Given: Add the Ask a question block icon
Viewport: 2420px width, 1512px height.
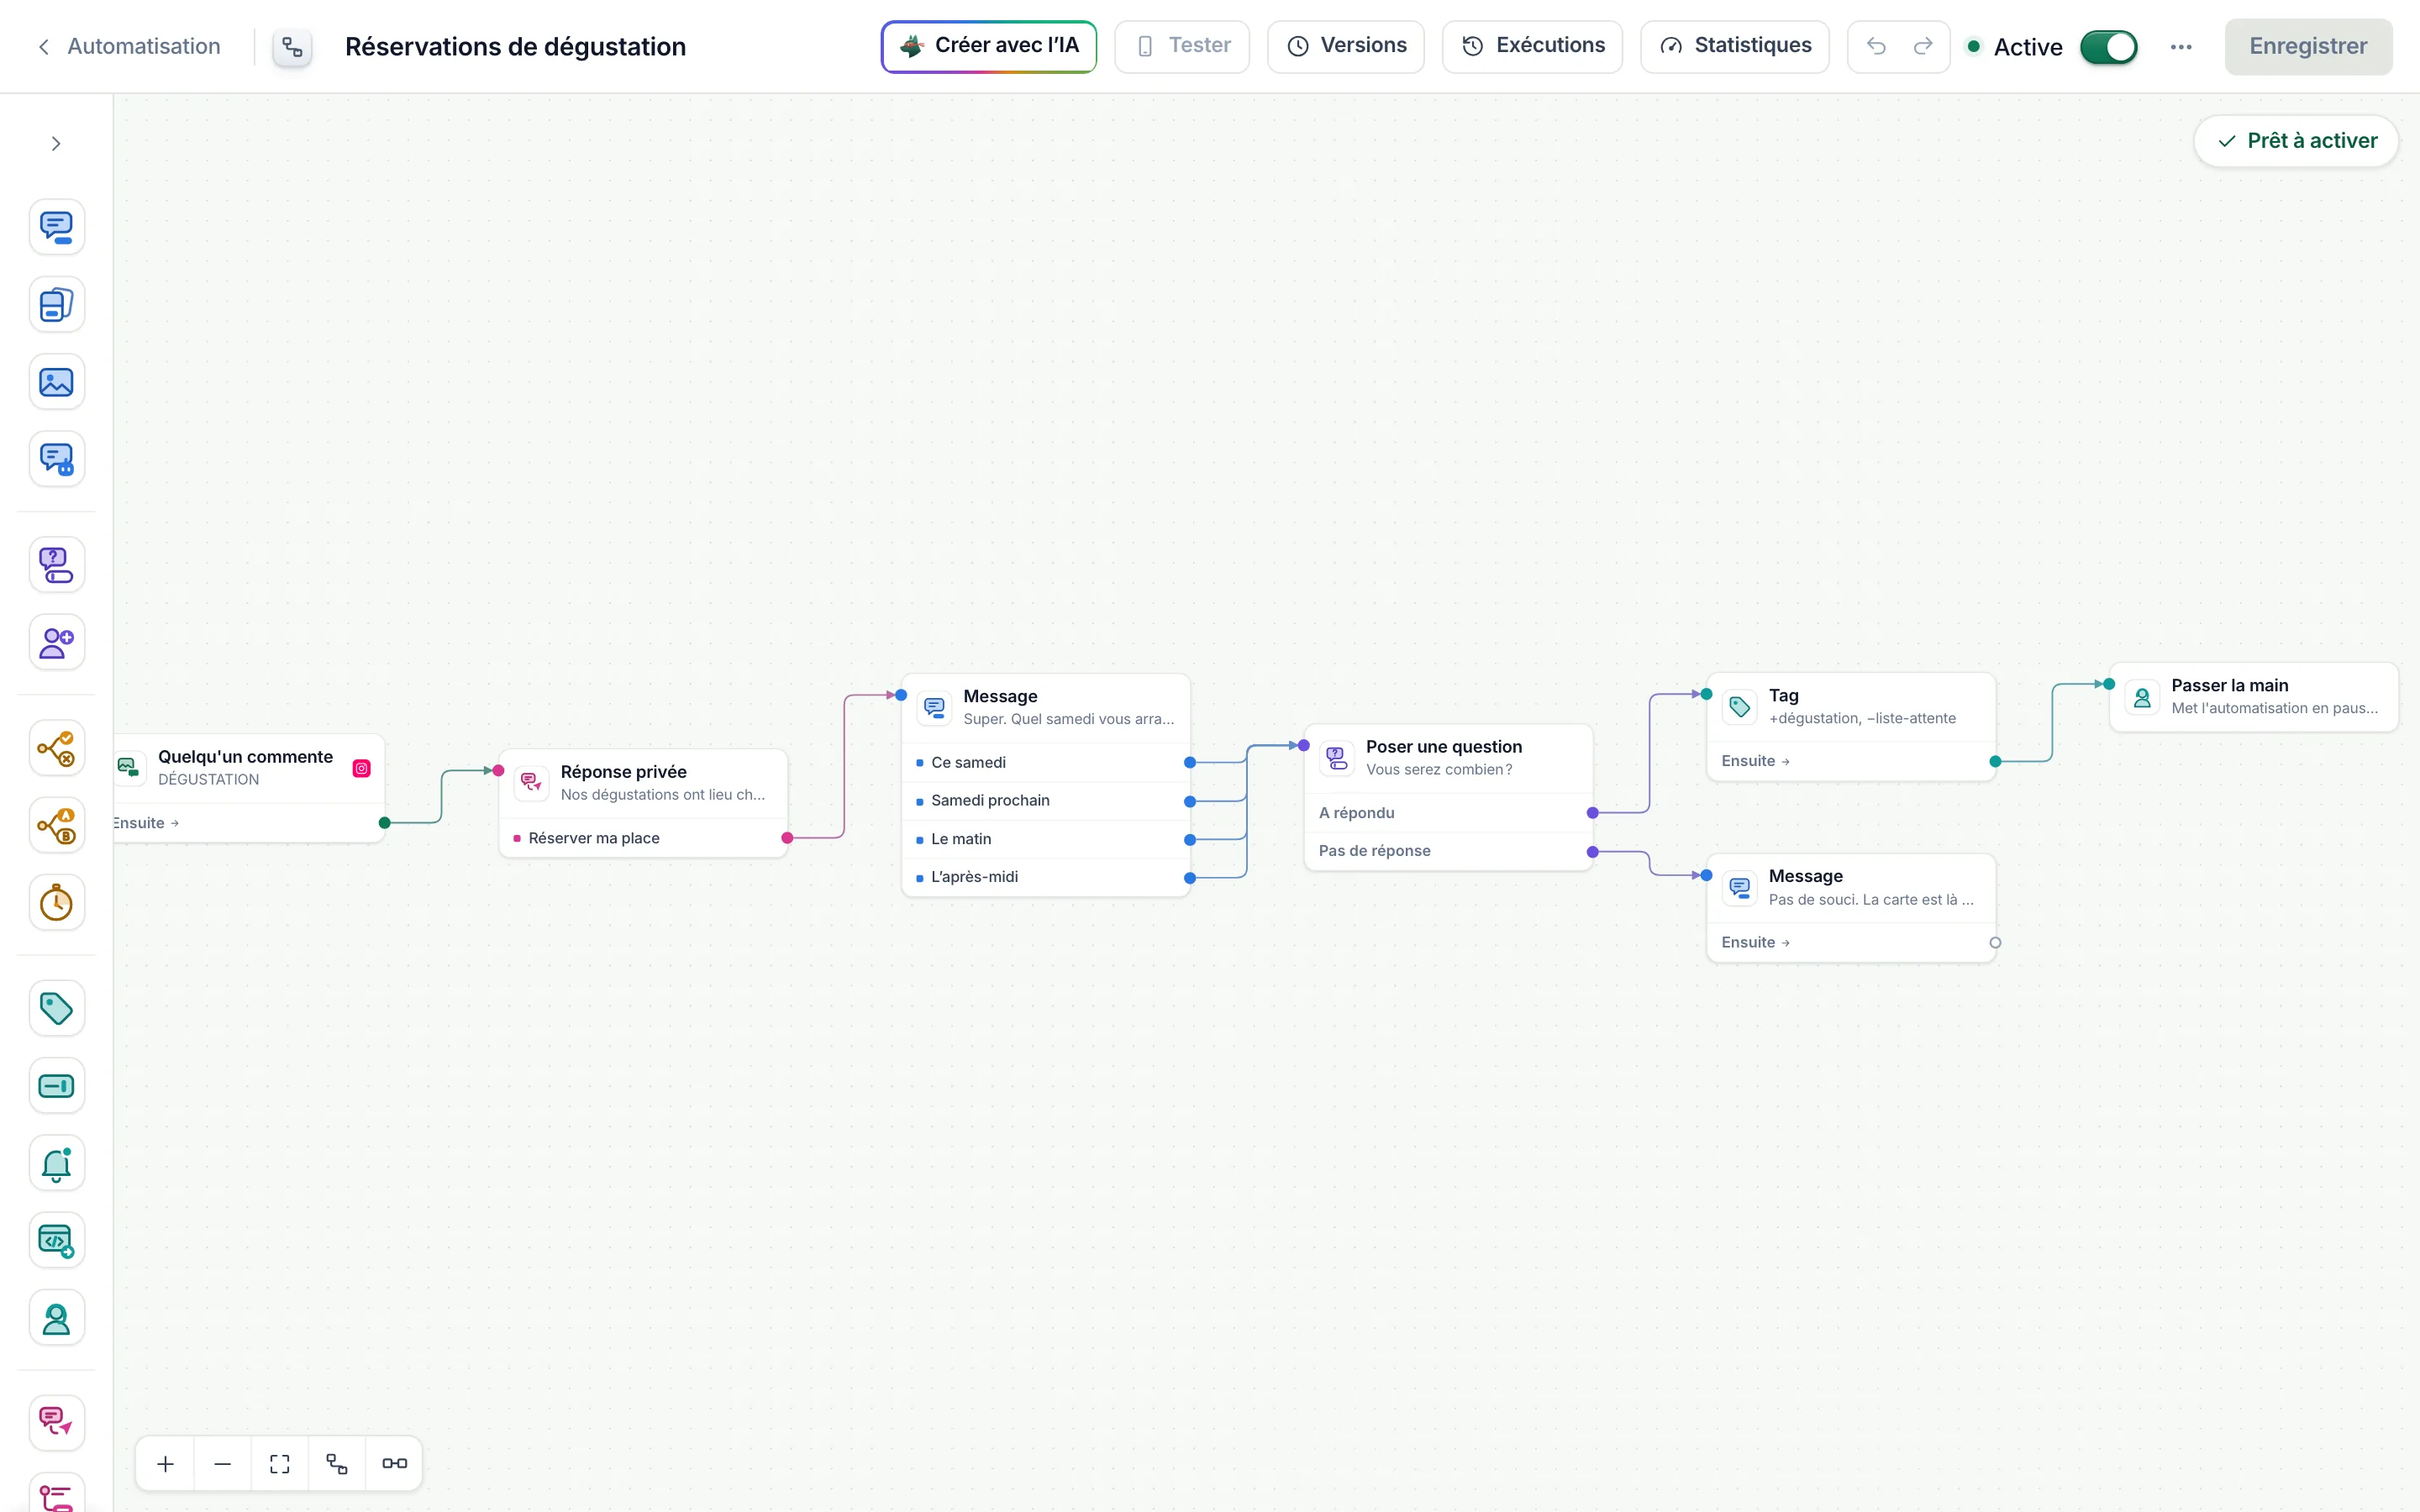Looking at the screenshot, I should [x=56, y=565].
